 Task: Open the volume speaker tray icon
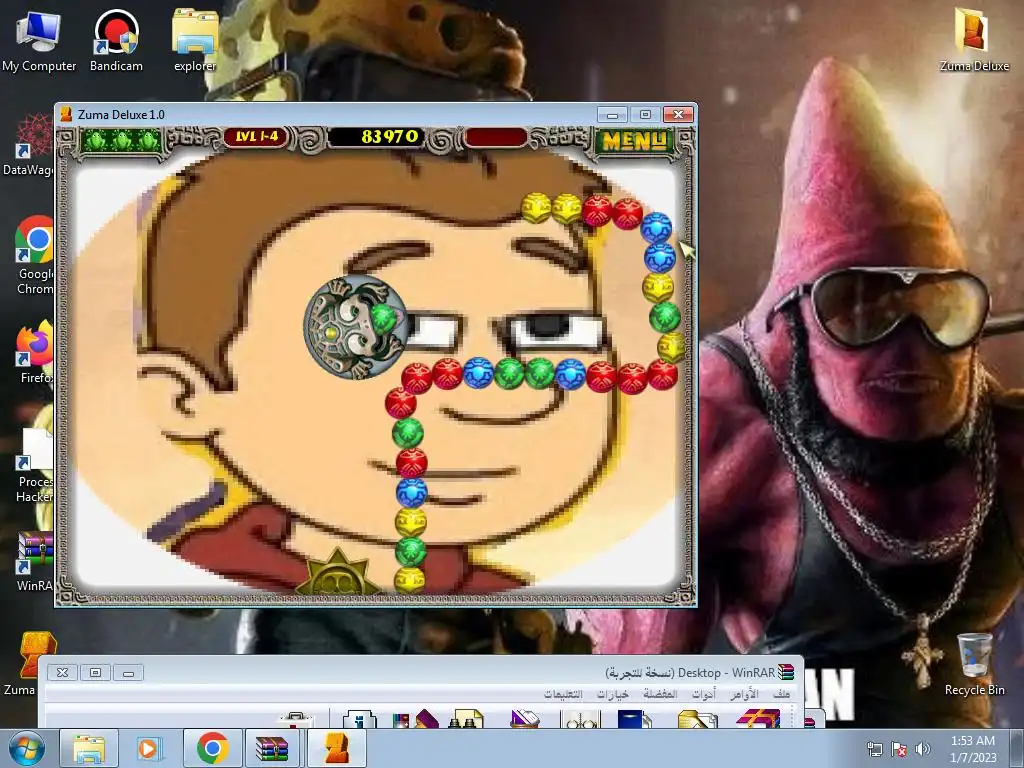(922, 749)
